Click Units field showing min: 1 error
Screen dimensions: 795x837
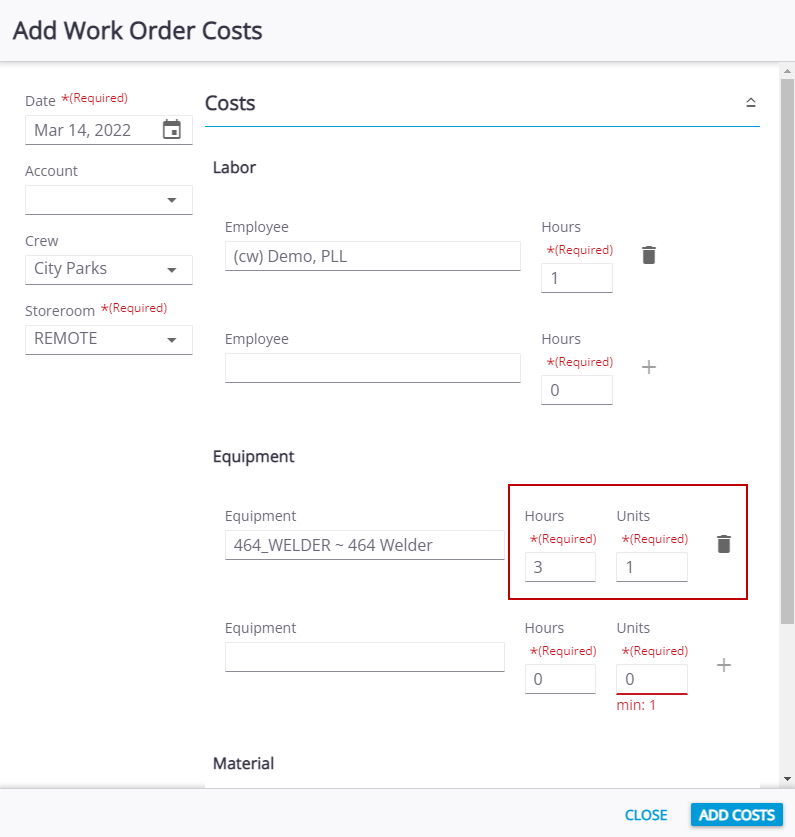pyautogui.click(x=652, y=679)
